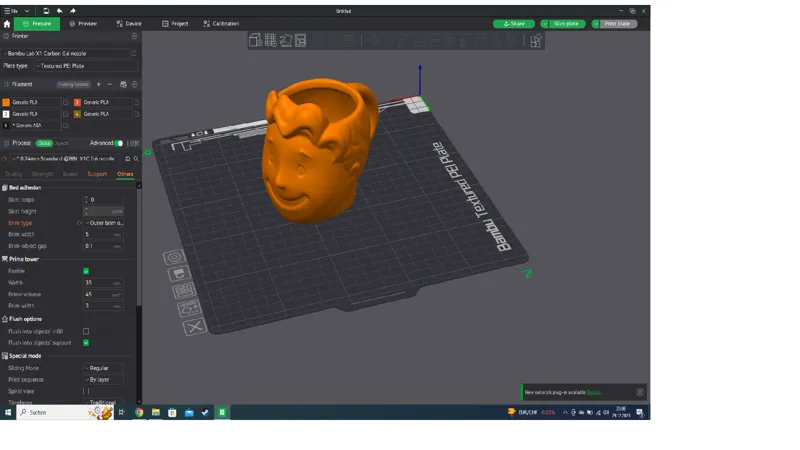Click the Print plate button
The width and height of the screenshot is (800, 450).
[x=618, y=24]
